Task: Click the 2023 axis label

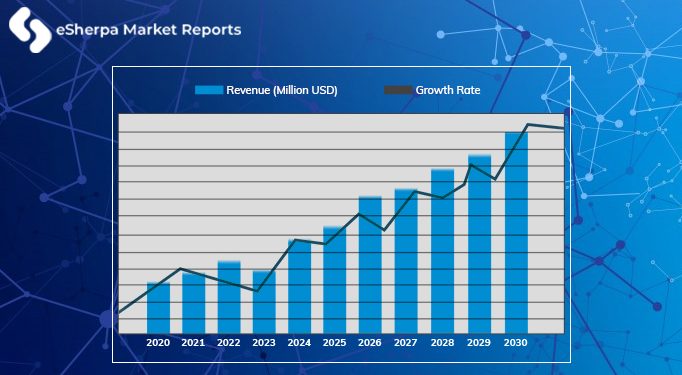Action: pyautogui.click(x=264, y=343)
